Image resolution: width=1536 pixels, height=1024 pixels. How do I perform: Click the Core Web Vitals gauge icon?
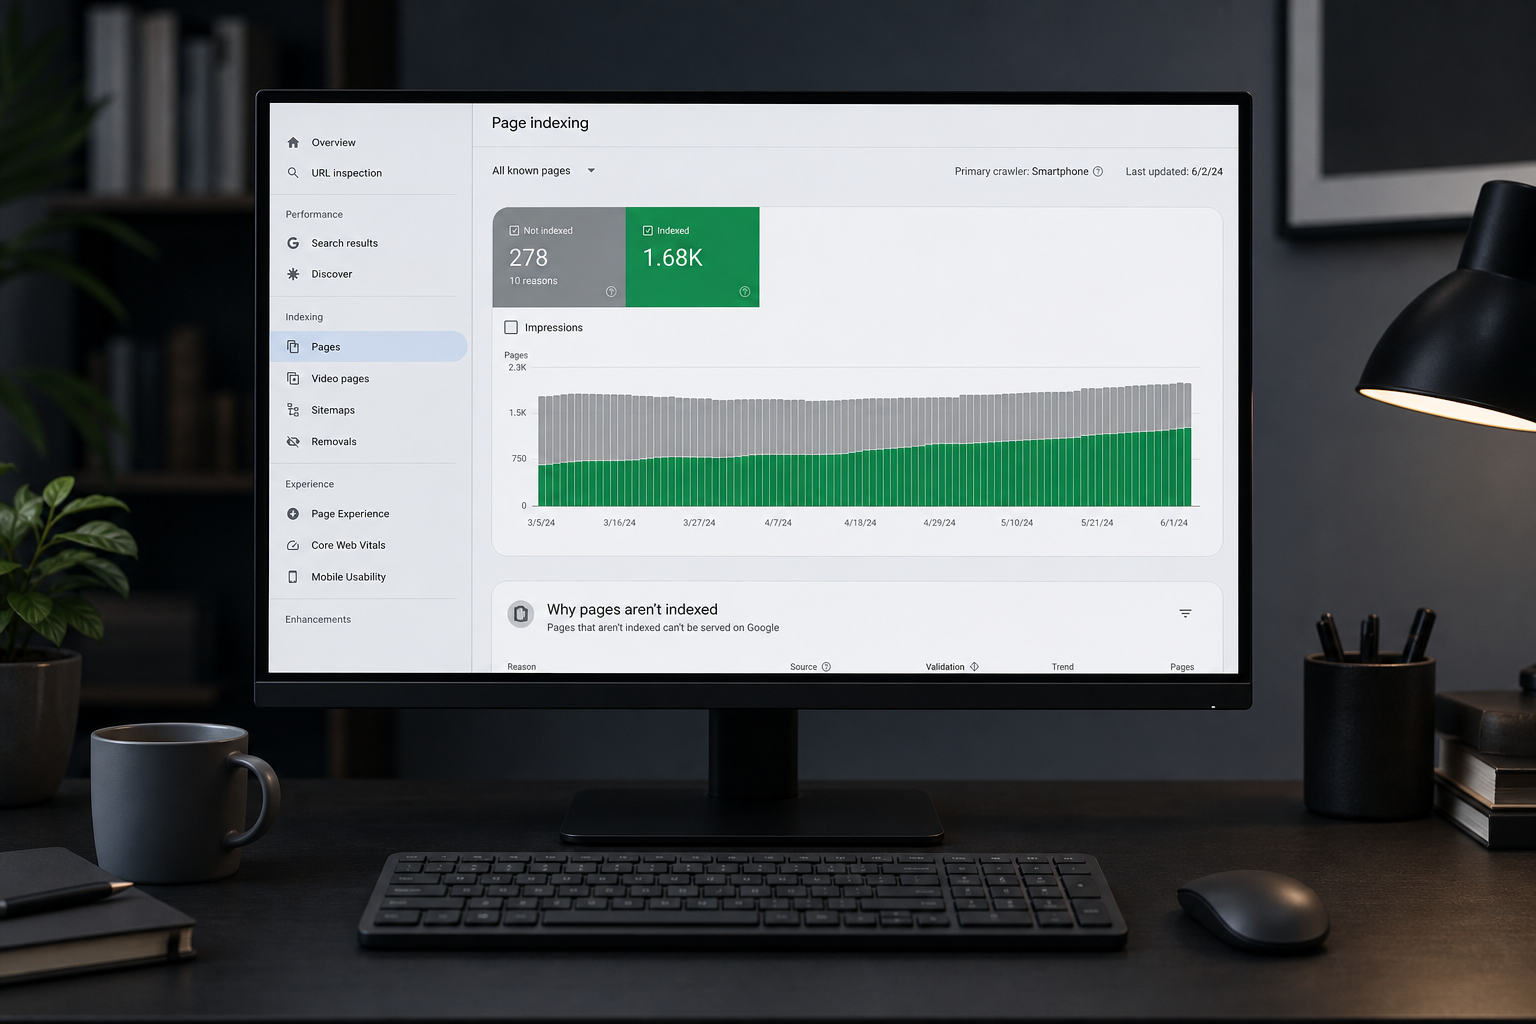point(293,545)
